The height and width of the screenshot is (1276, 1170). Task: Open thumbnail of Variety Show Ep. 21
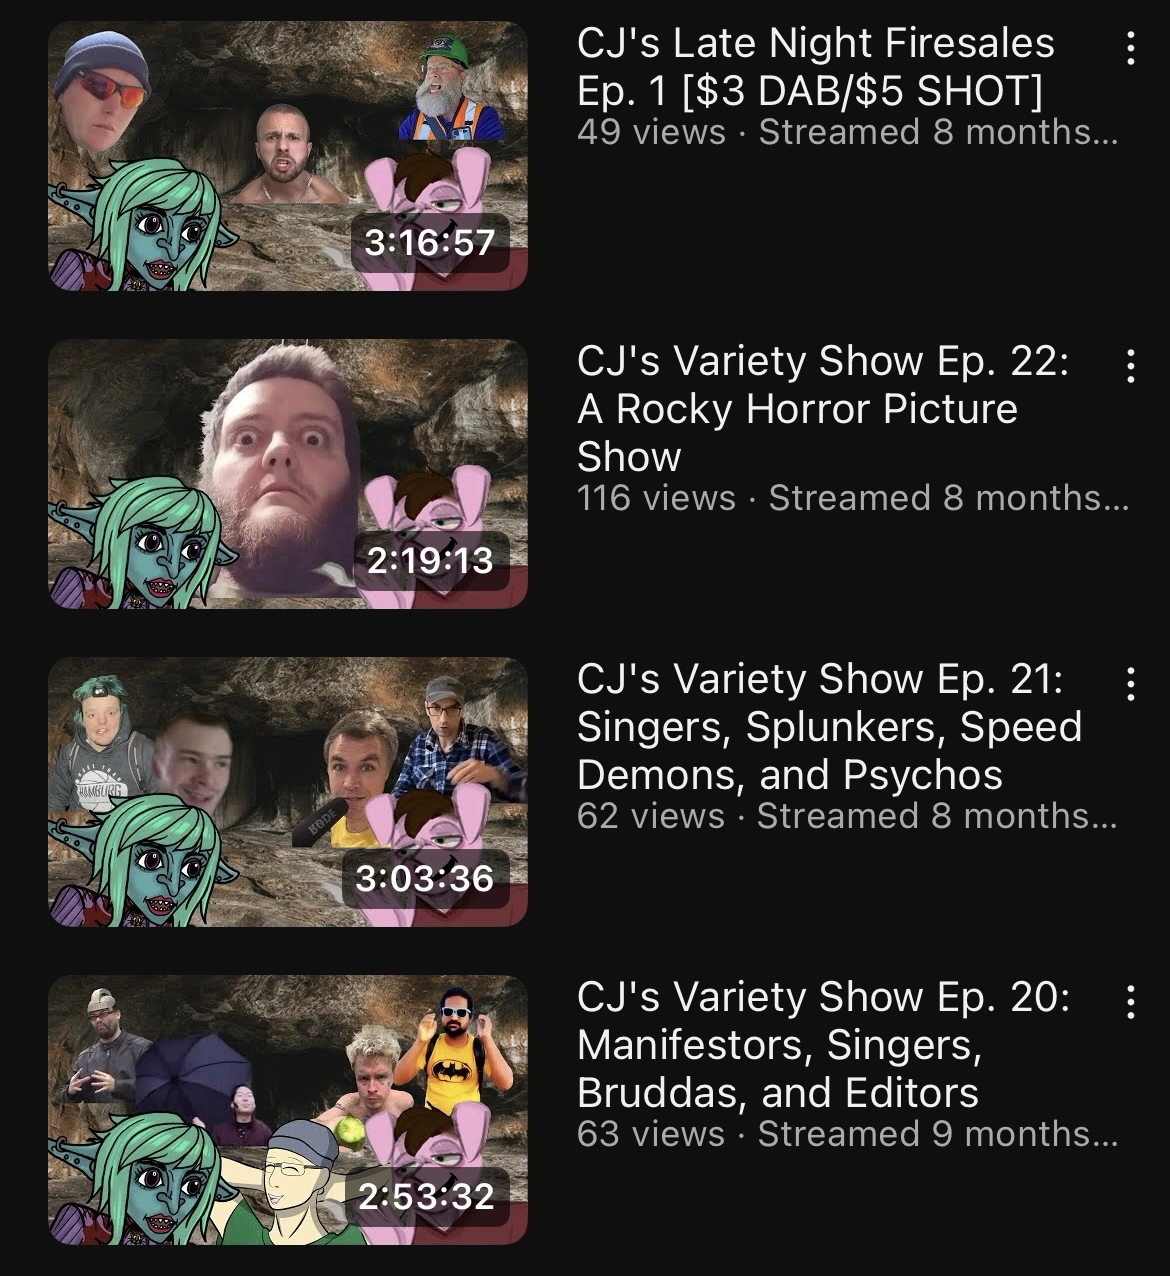click(288, 792)
